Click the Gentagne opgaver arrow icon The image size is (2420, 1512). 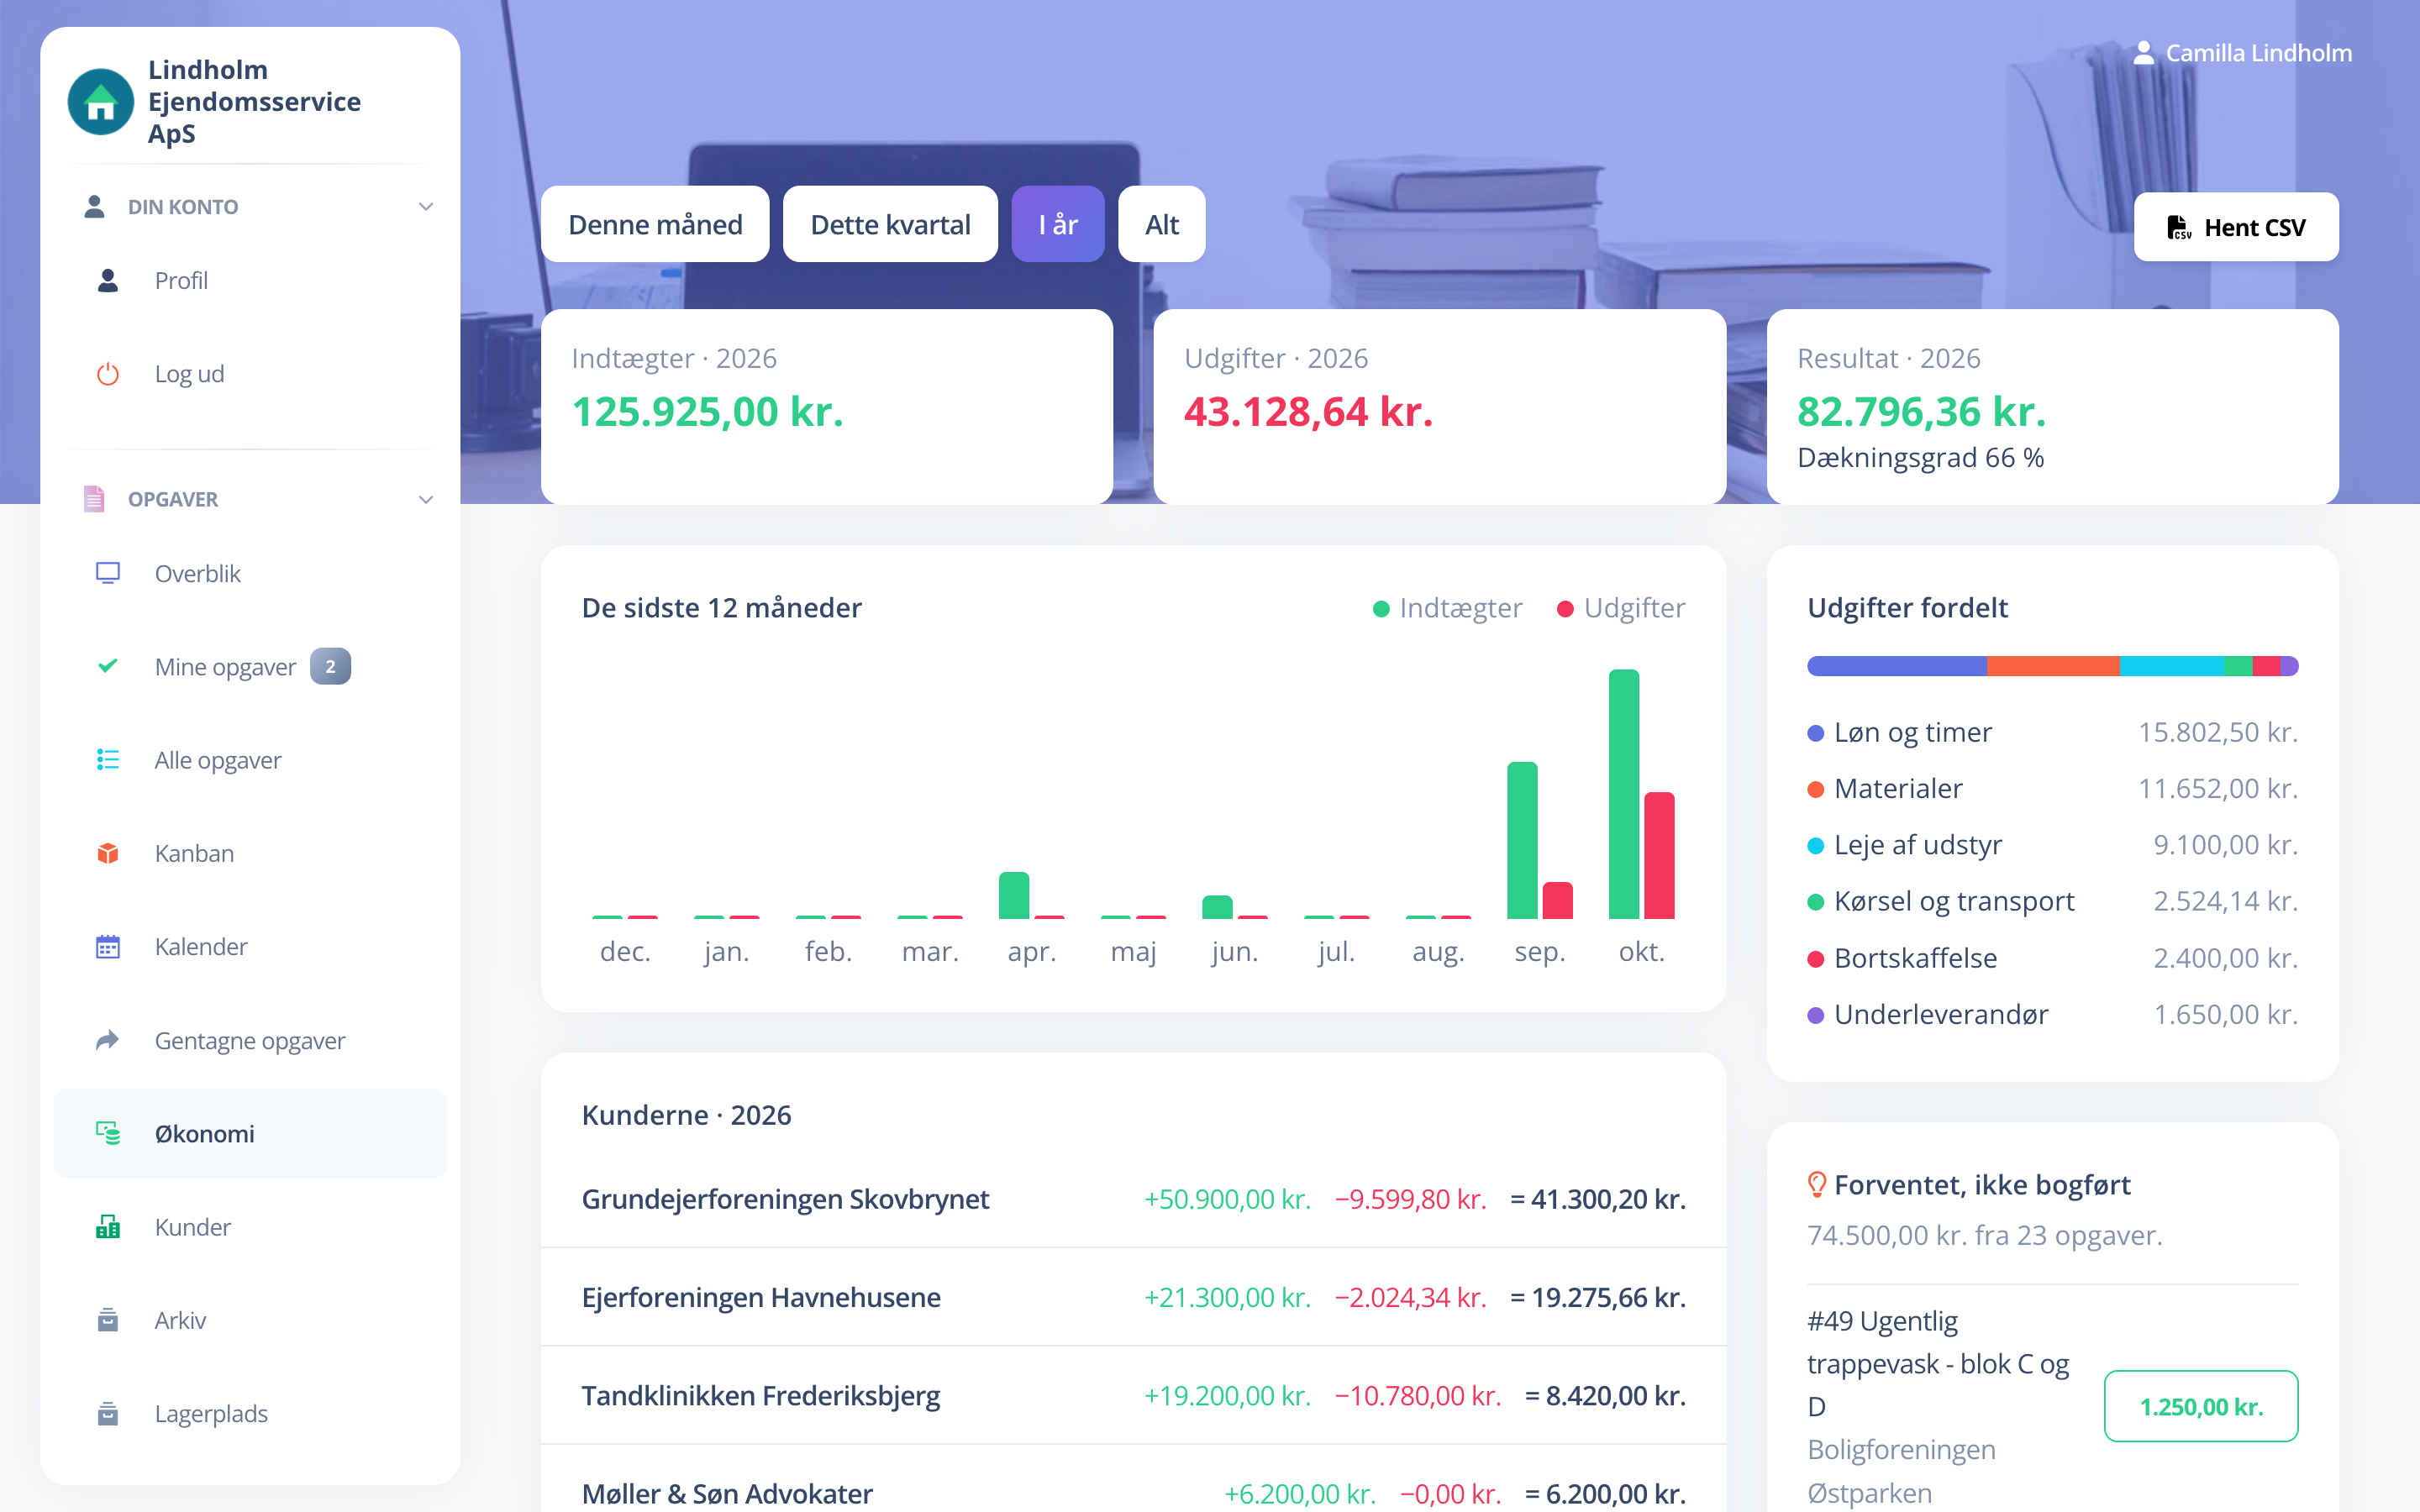(108, 1040)
